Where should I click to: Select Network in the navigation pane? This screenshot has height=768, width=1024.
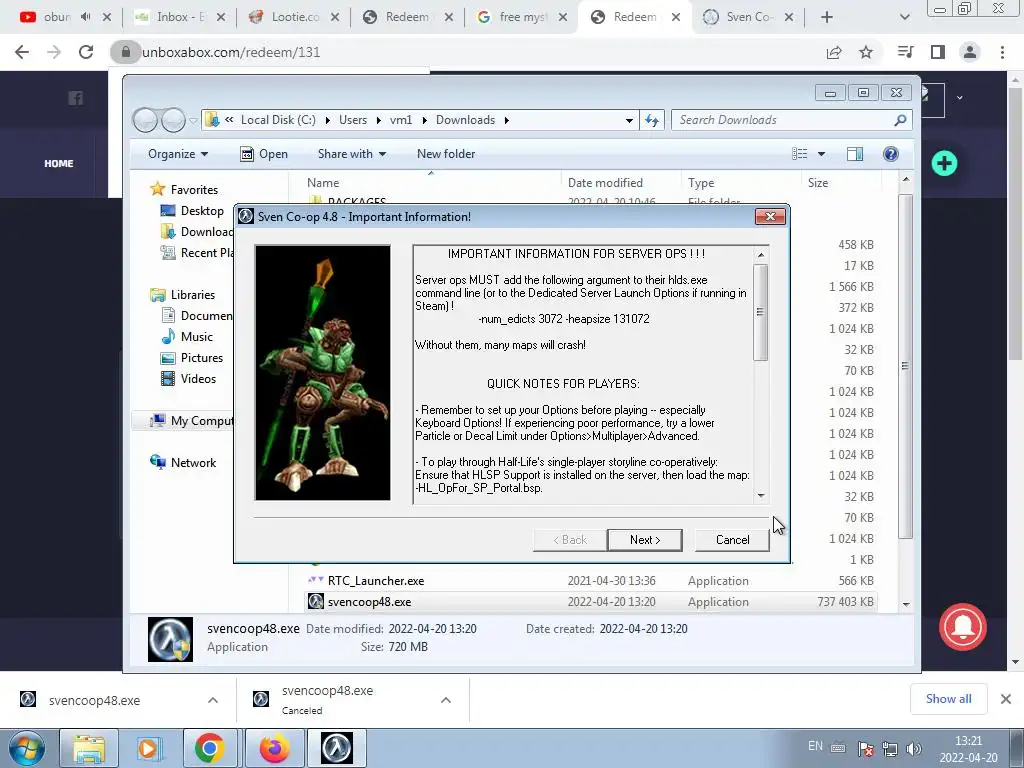click(x=193, y=462)
